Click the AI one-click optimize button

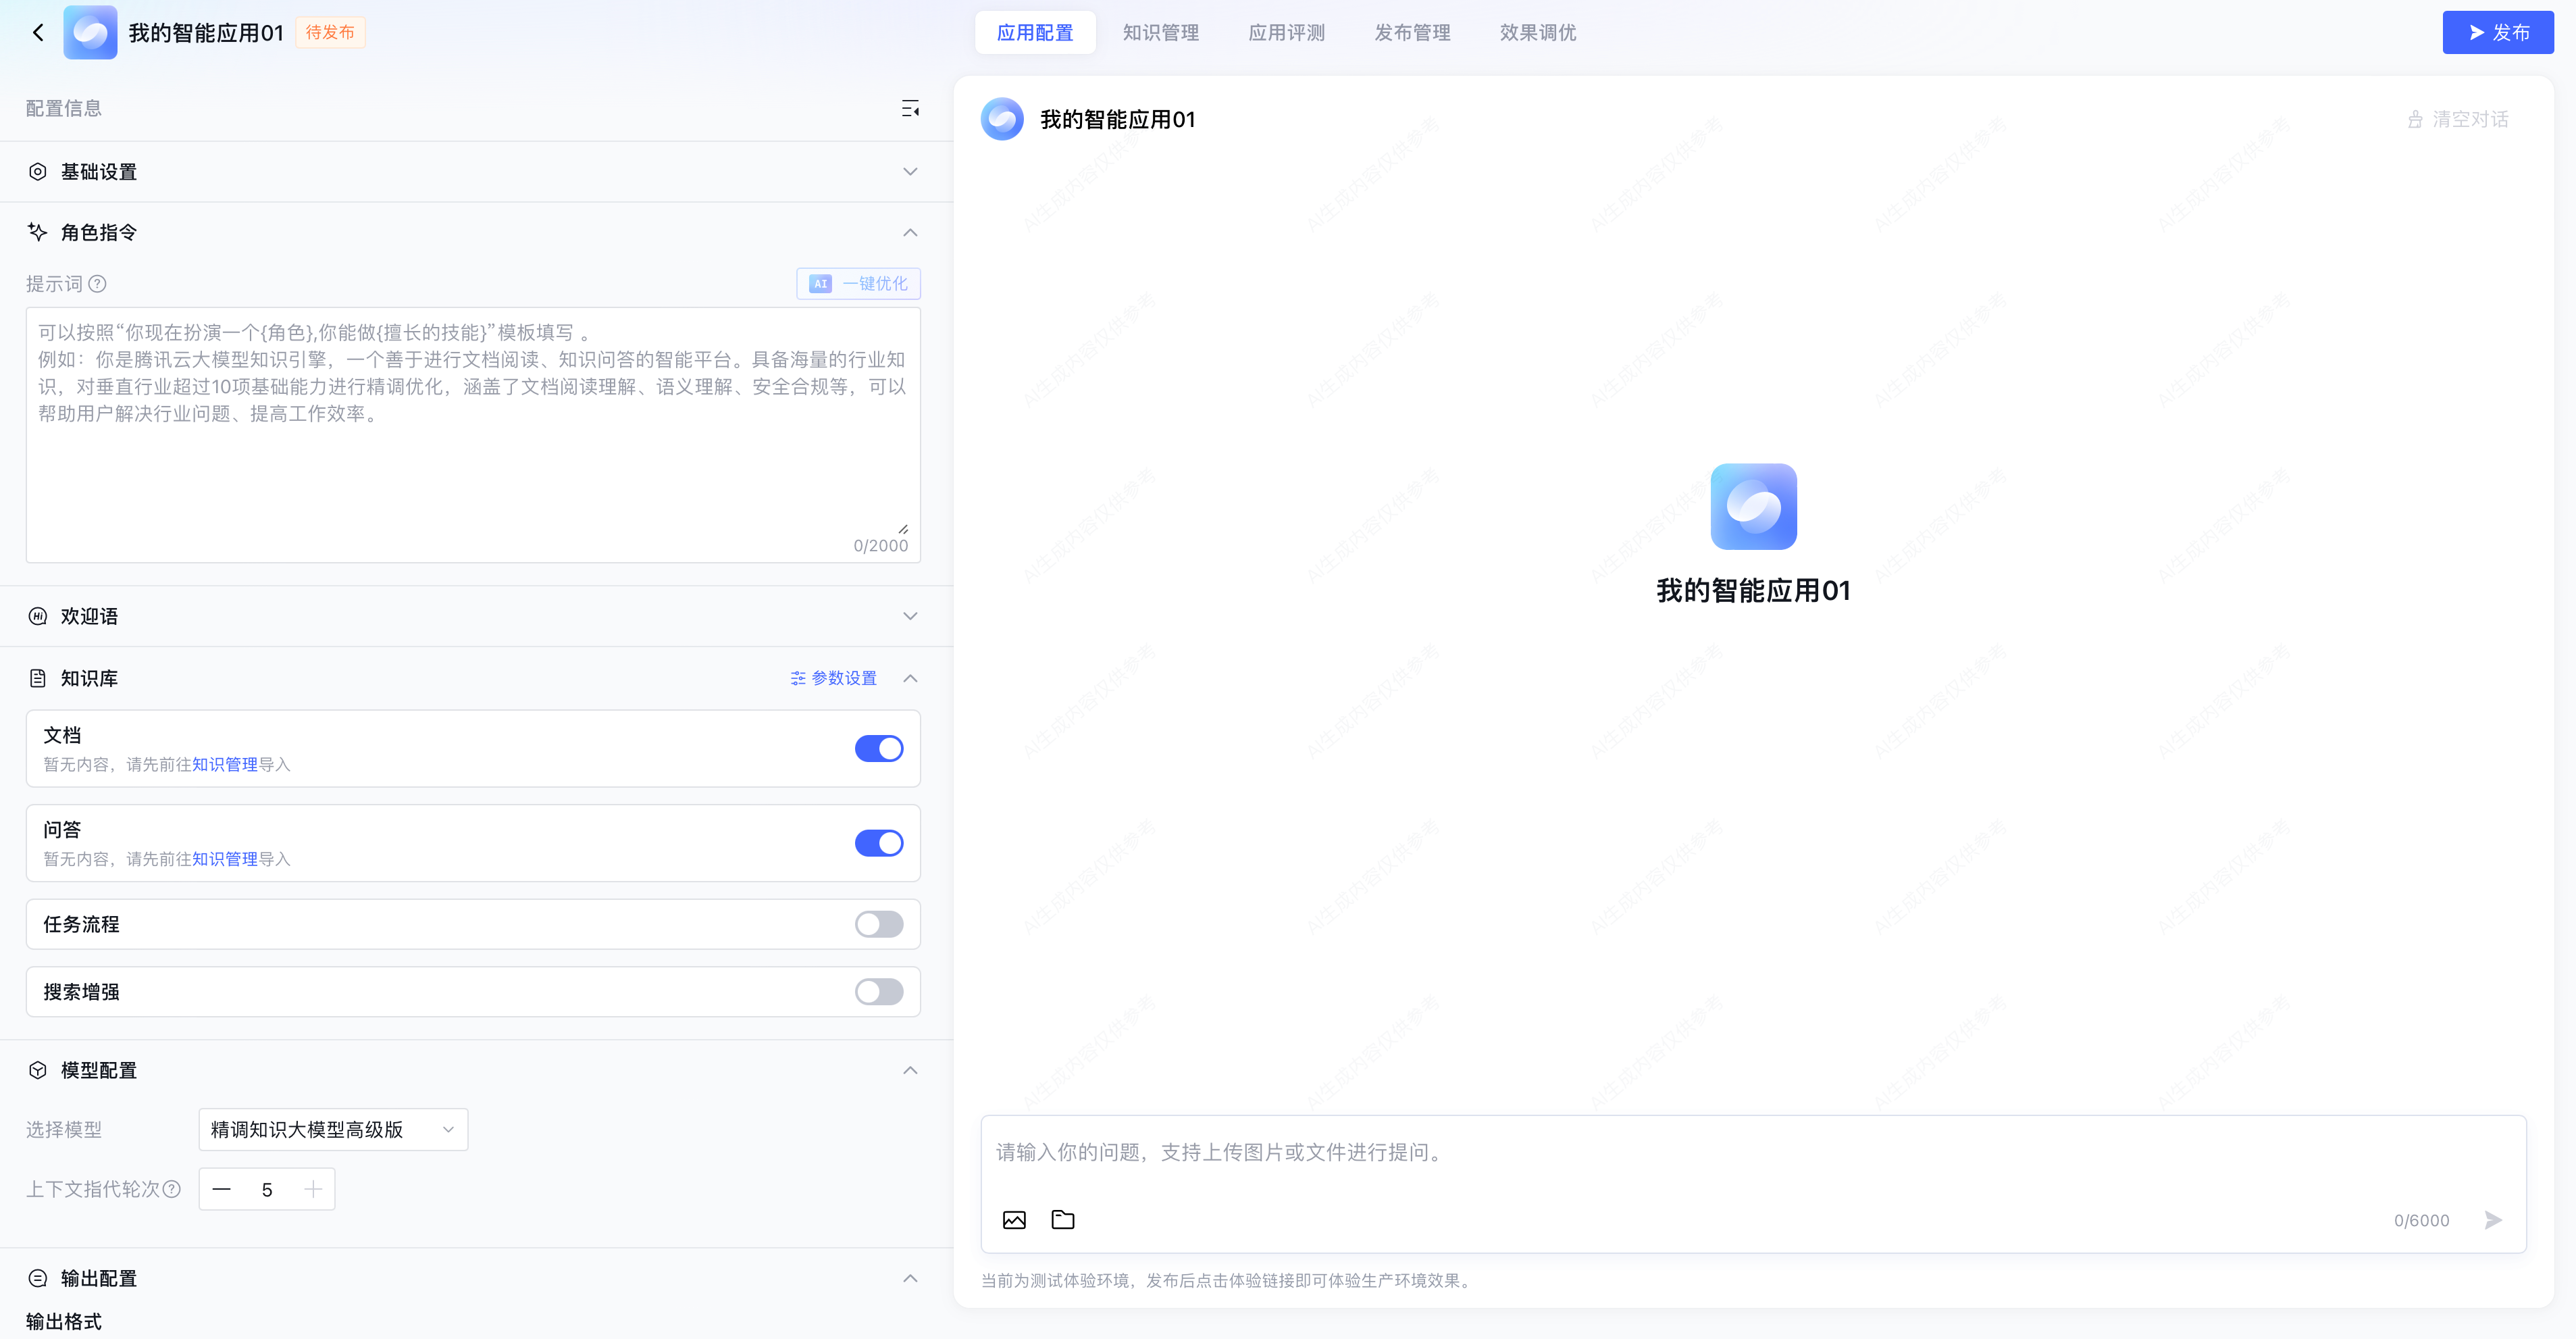(858, 284)
